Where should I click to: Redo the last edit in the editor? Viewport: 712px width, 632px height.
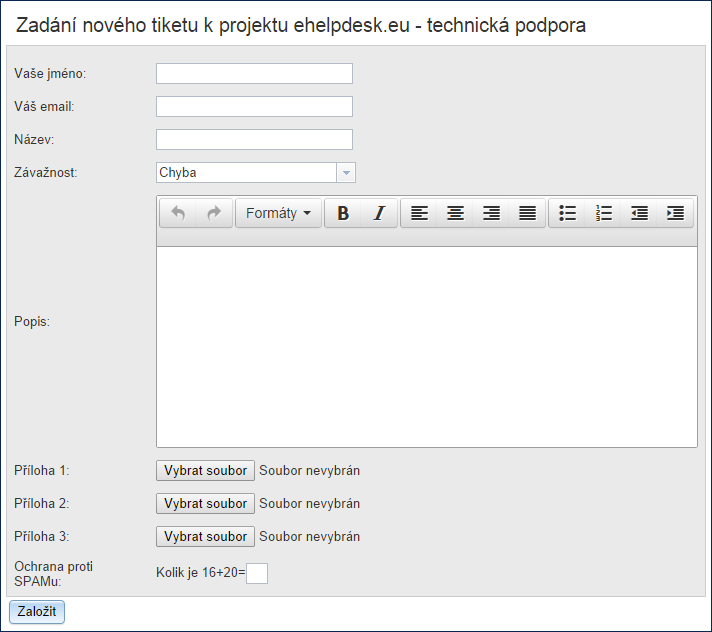click(x=214, y=213)
